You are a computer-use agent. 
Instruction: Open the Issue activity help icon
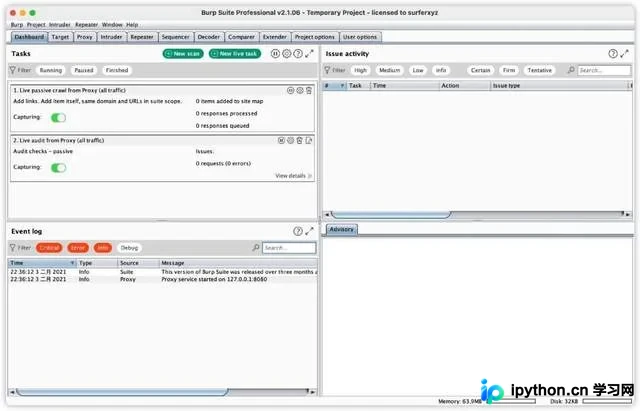pyautogui.click(x=613, y=53)
